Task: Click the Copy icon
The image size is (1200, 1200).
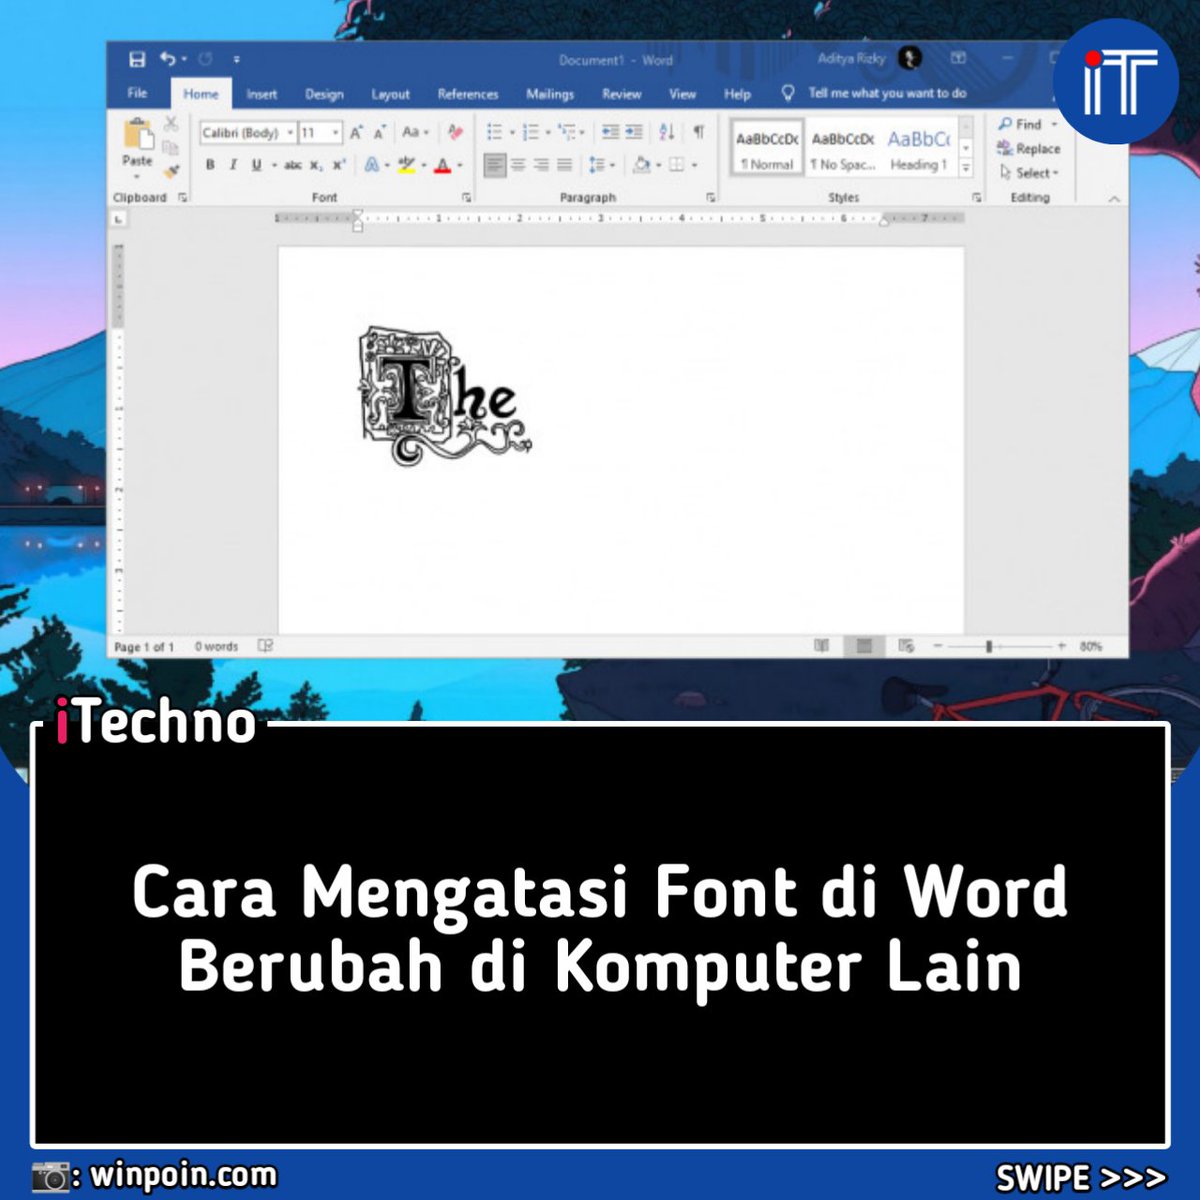Action: pyautogui.click(x=171, y=148)
